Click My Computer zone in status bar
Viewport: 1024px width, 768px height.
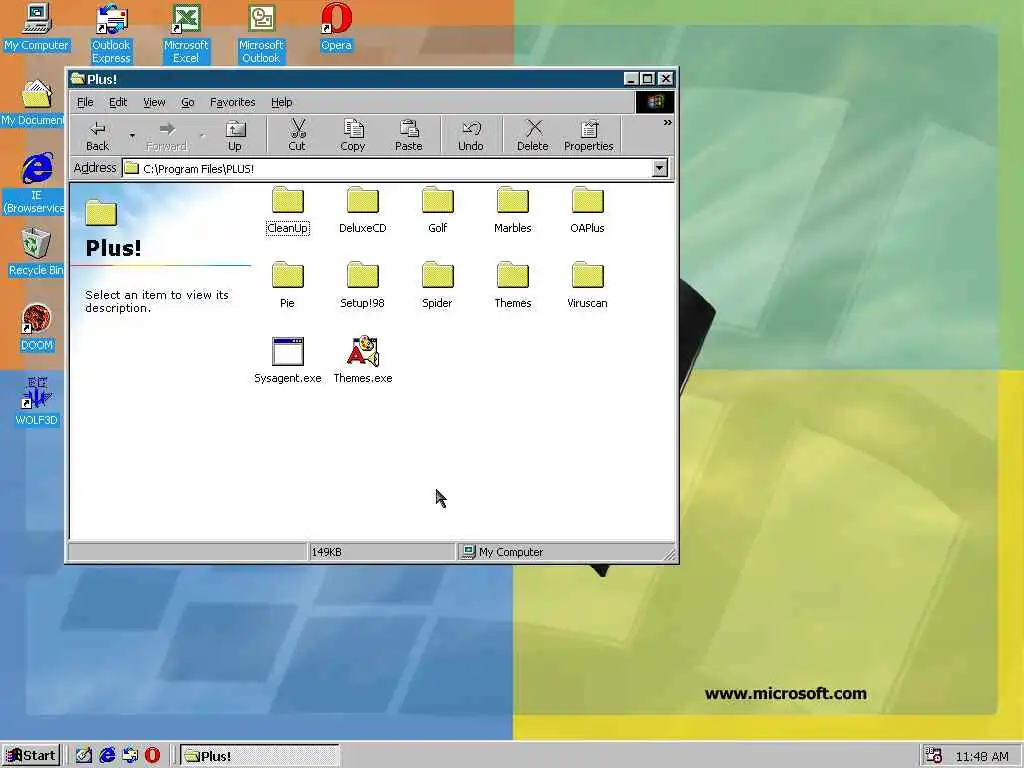(x=566, y=552)
